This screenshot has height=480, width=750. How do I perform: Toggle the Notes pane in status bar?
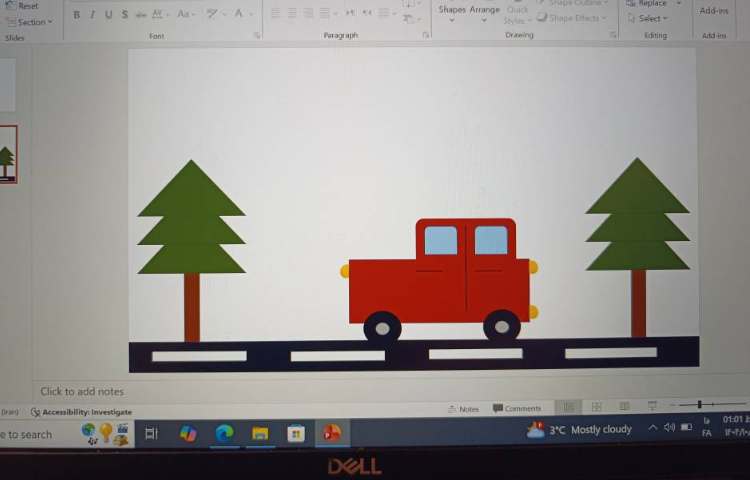coord(464,409)
